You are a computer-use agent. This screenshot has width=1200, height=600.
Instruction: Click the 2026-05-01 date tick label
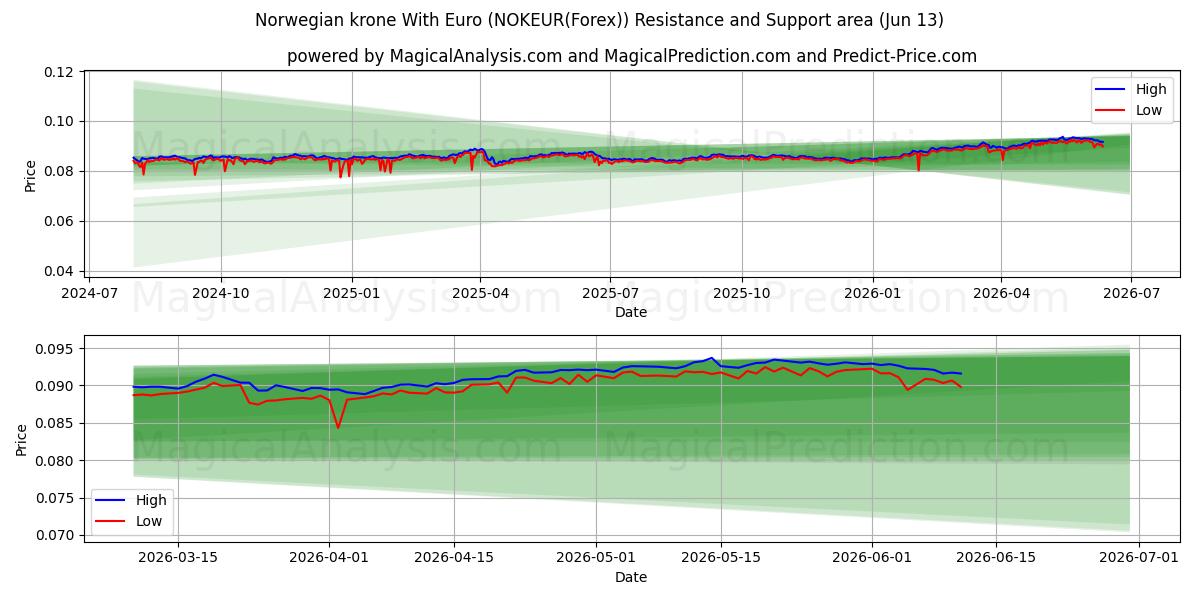point(597,559)
